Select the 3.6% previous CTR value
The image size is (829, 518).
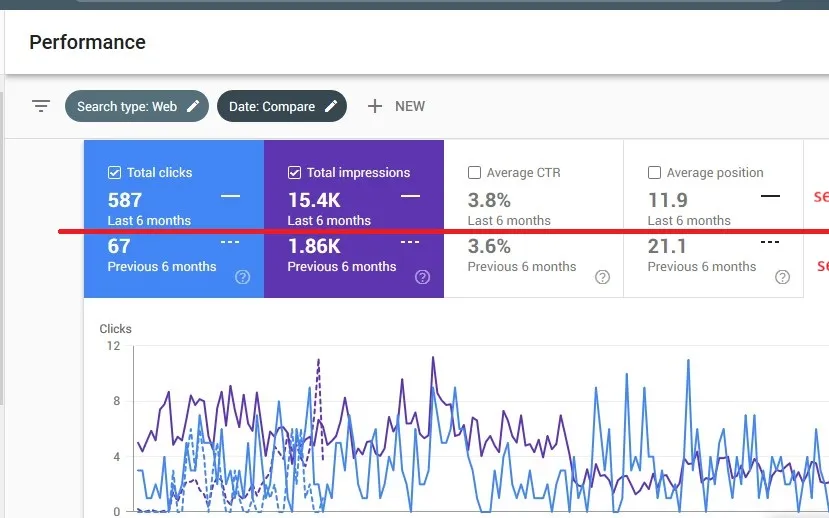point(489,246)
